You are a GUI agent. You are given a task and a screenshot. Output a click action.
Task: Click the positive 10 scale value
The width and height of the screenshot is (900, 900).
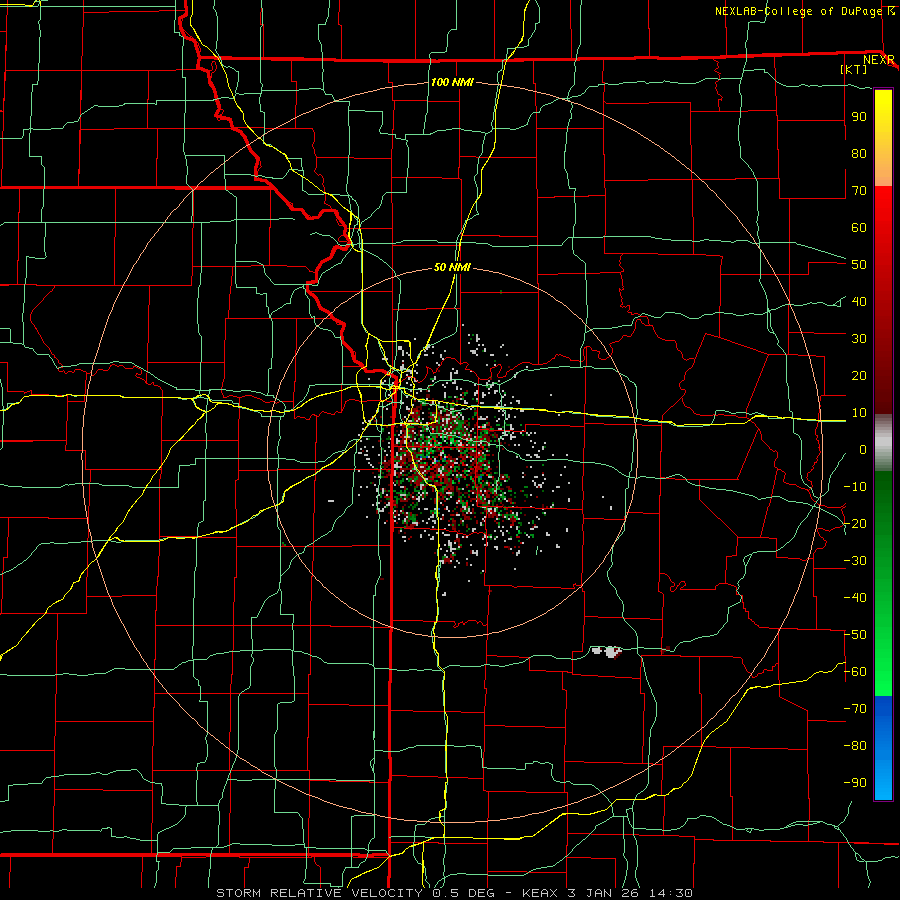859,413
